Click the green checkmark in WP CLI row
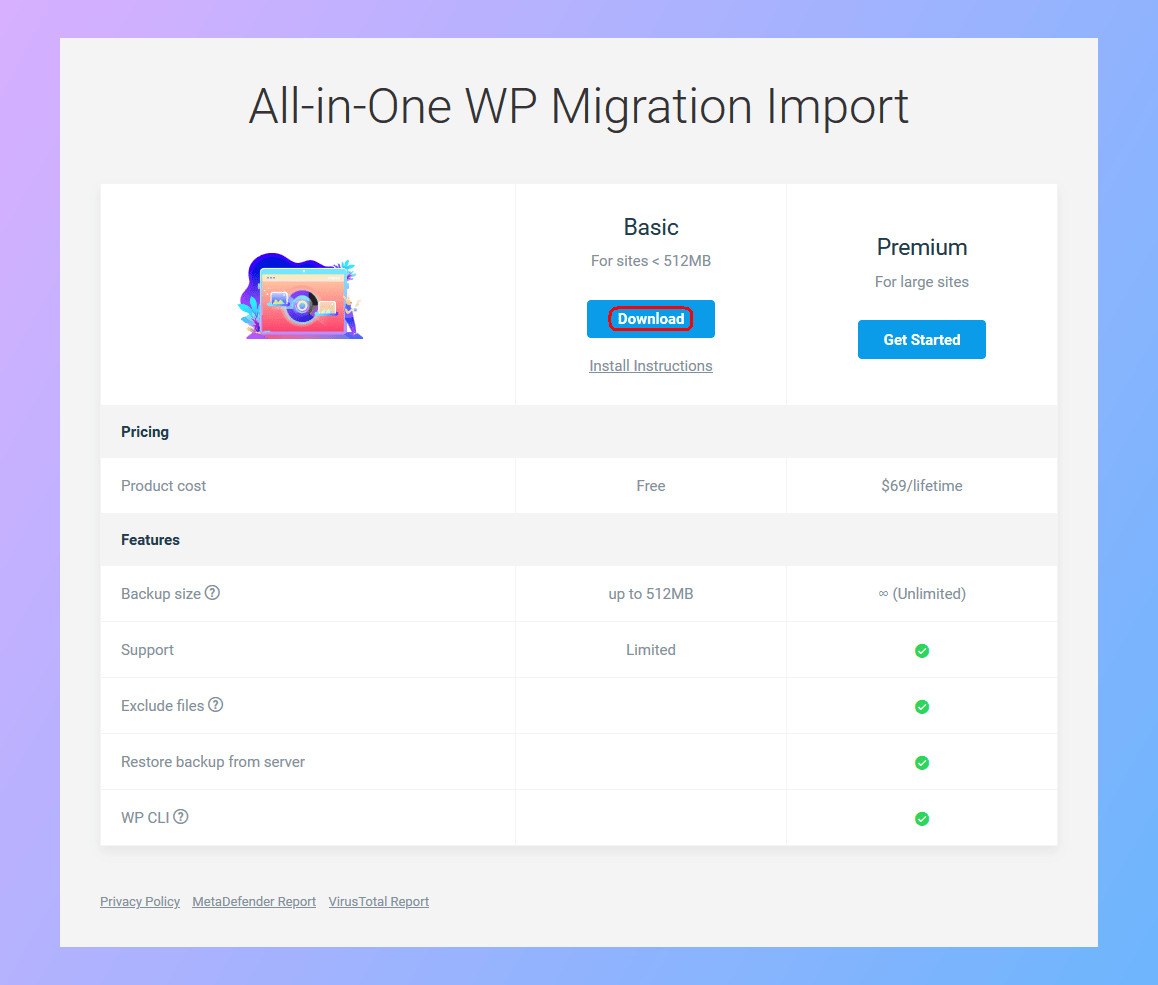The width and height of the screenshot is (1158, 985). 922,819
